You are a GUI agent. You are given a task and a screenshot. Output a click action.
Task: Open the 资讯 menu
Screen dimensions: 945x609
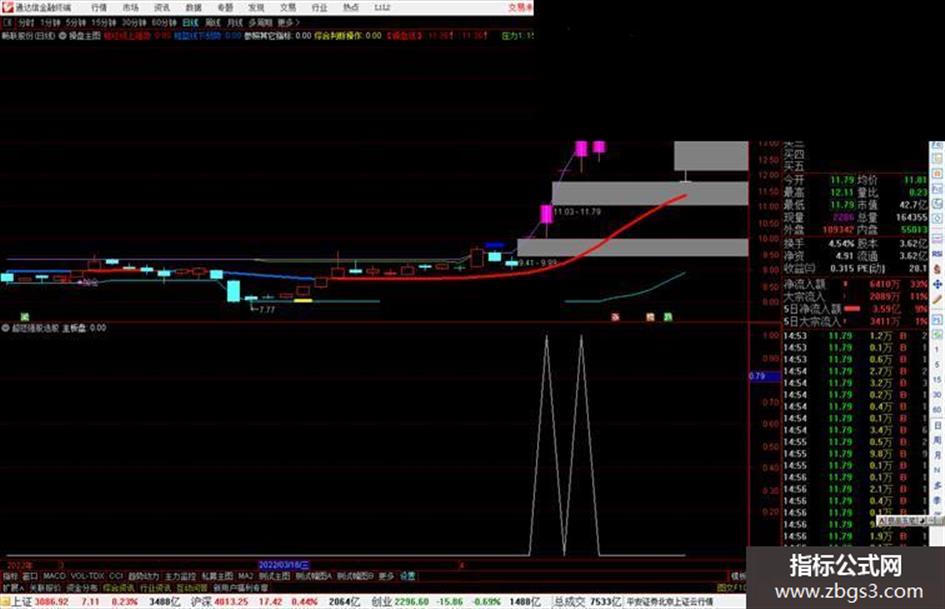(162, 7)
